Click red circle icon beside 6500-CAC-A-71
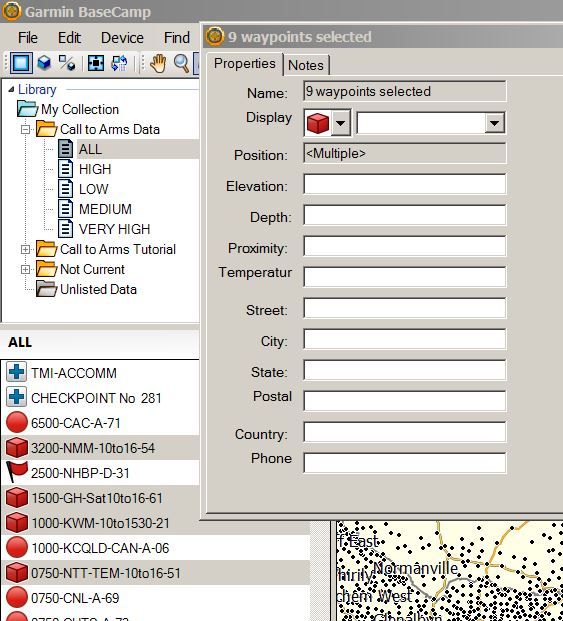This screenshot has height=621, width=563. [x=17, y=422]
